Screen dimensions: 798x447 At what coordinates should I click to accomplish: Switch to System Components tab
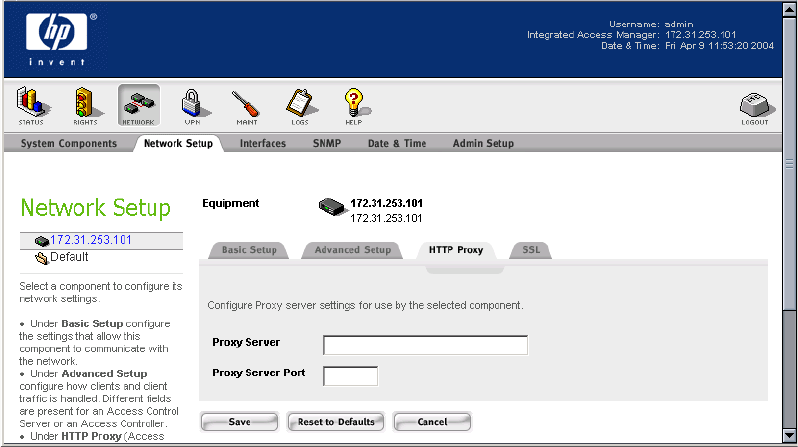[67, 144]
